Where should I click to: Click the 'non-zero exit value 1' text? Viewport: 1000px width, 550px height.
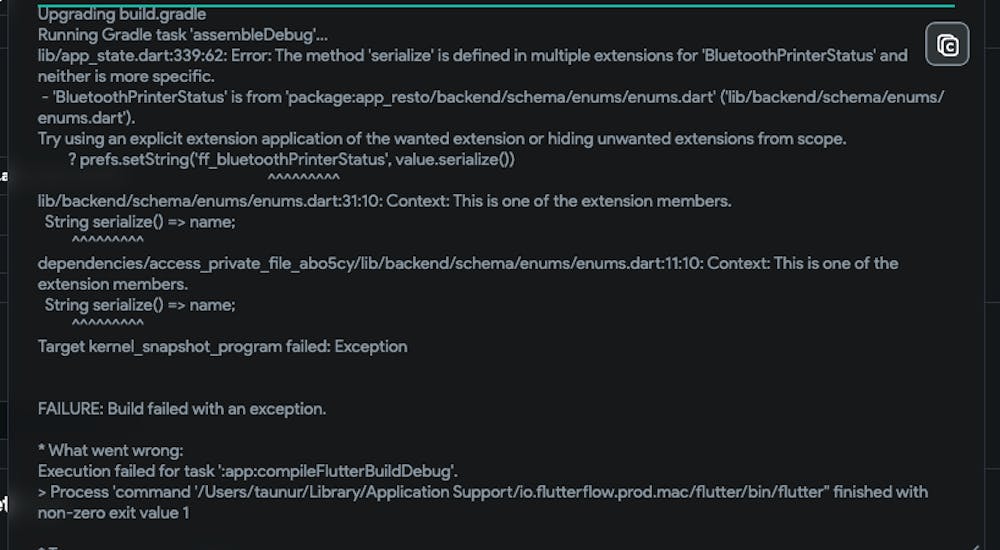(114, 513)
